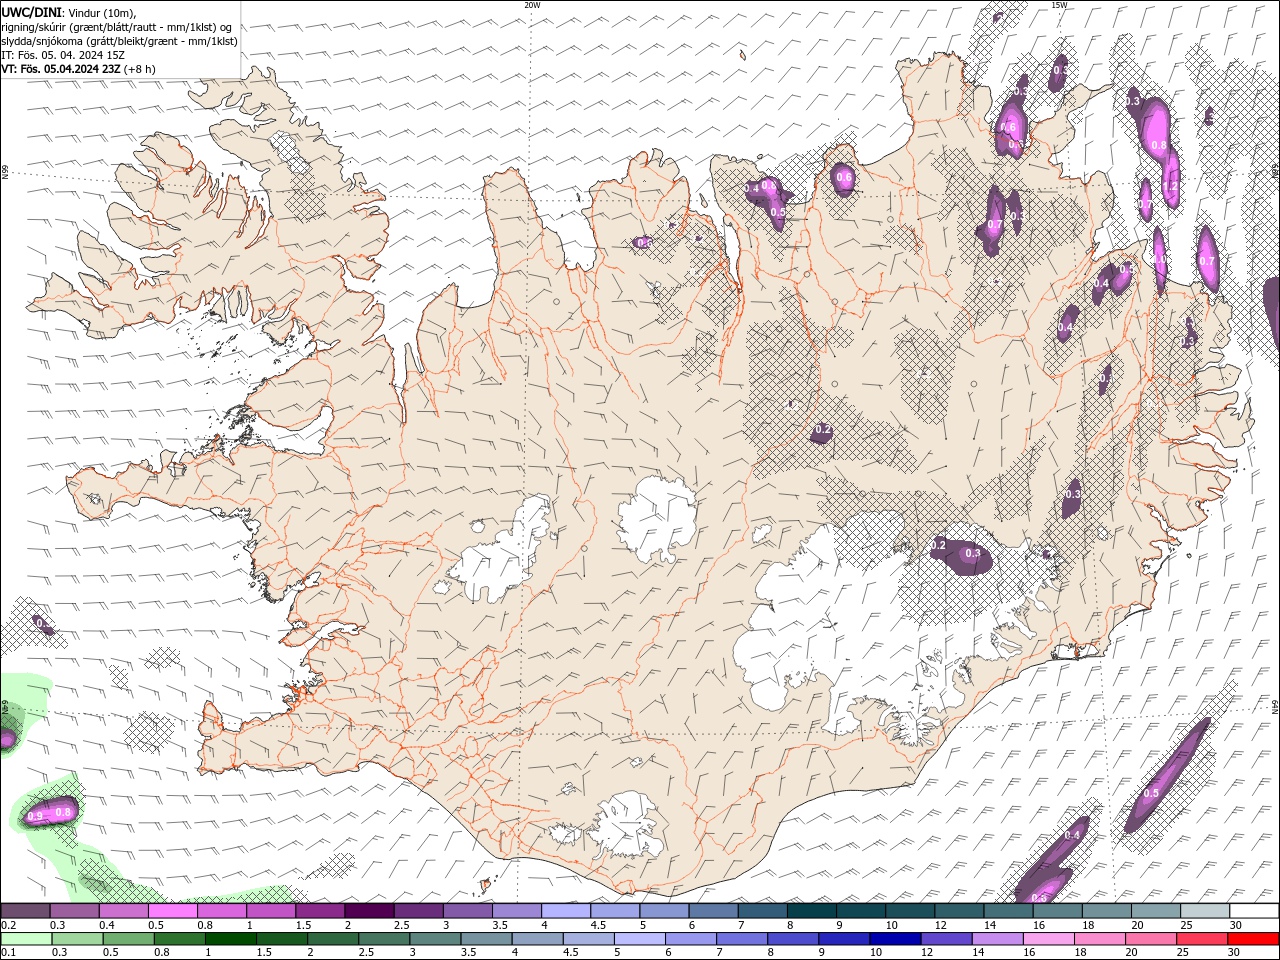Click the light pink 16 swatch, lower legend
Viewport: 1280px width, 960px height.
tap(1048, 939)
